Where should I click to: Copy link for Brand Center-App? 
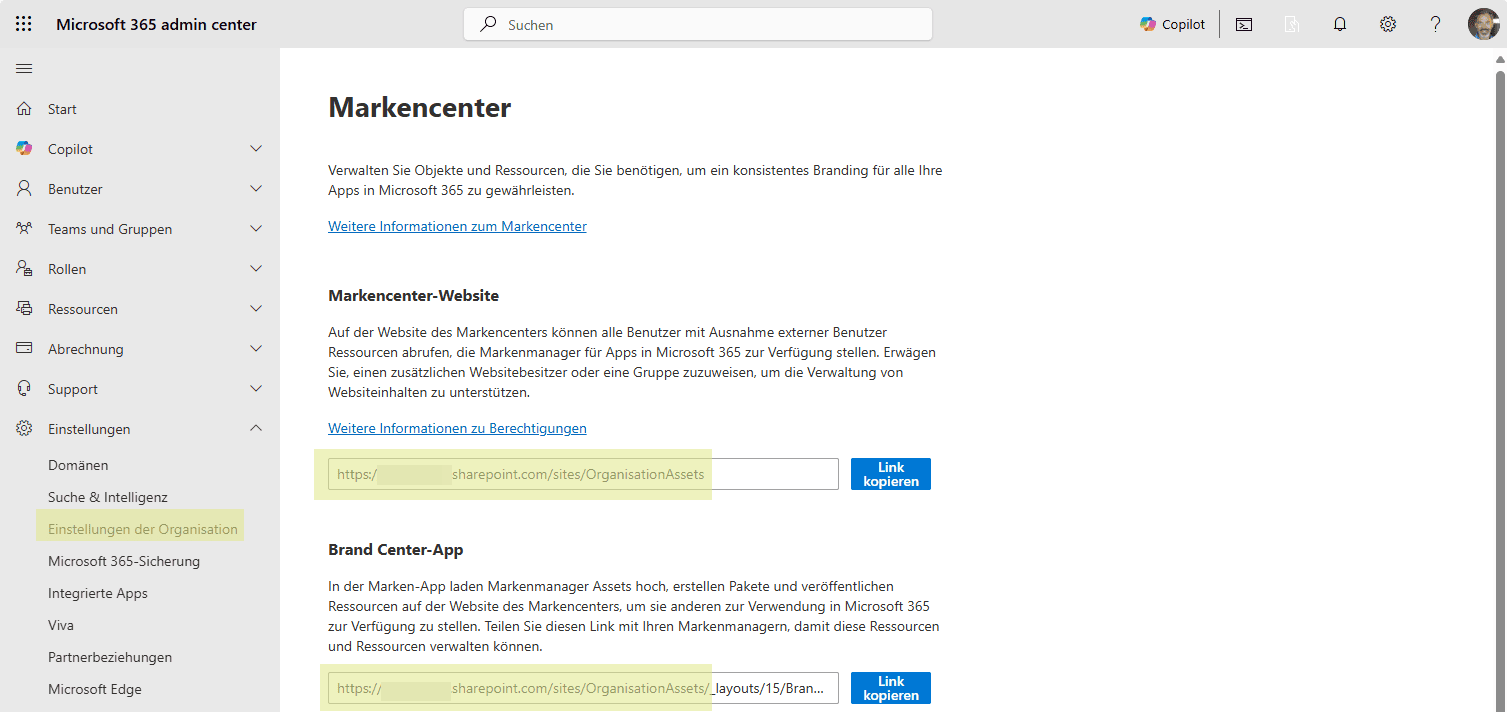point(891,688)
